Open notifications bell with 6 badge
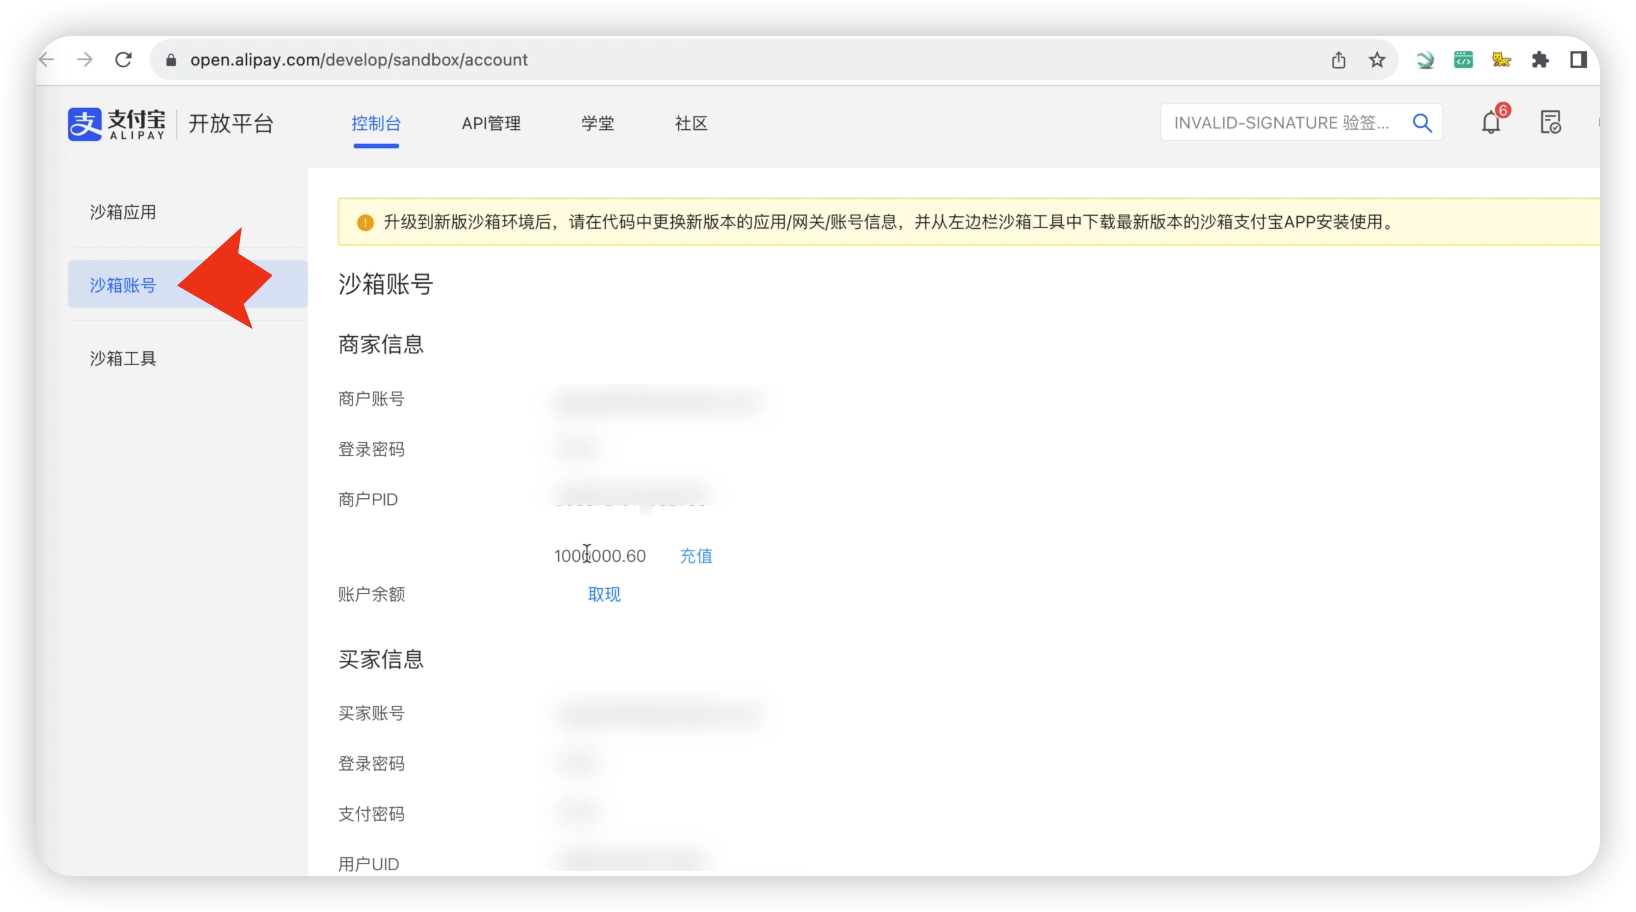1636x912 pixels. click(1493, 121)
